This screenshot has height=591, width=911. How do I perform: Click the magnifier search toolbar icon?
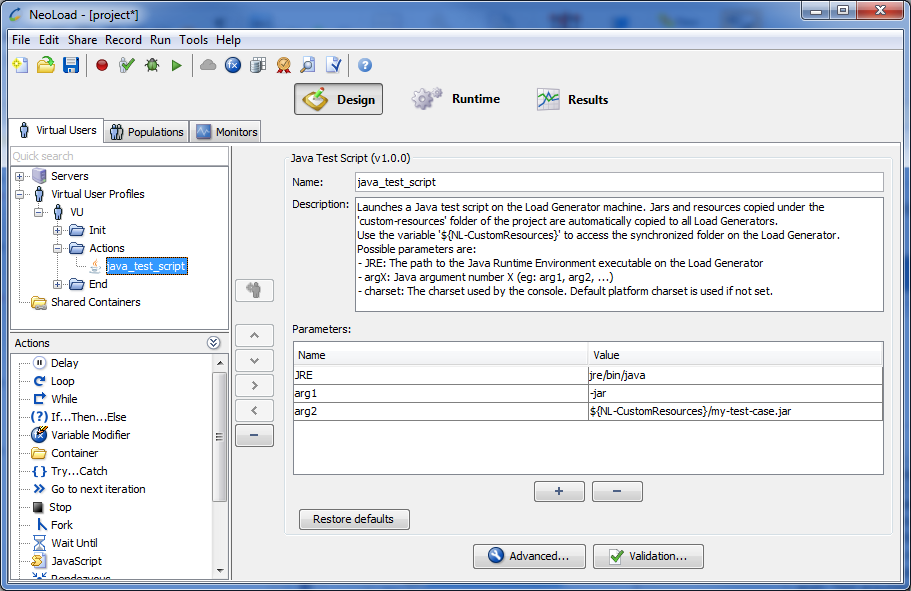pyautogui.click(x=308, y=65)
